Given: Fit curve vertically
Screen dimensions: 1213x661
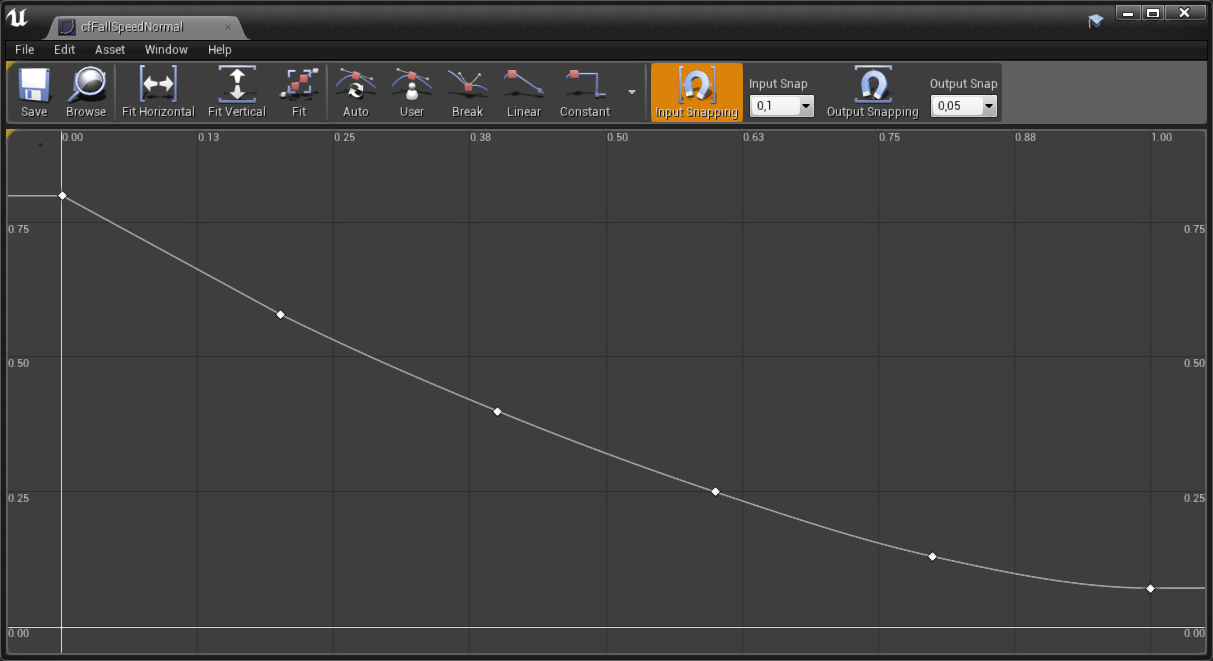Looking at the screenshot, I should point(237,93).
